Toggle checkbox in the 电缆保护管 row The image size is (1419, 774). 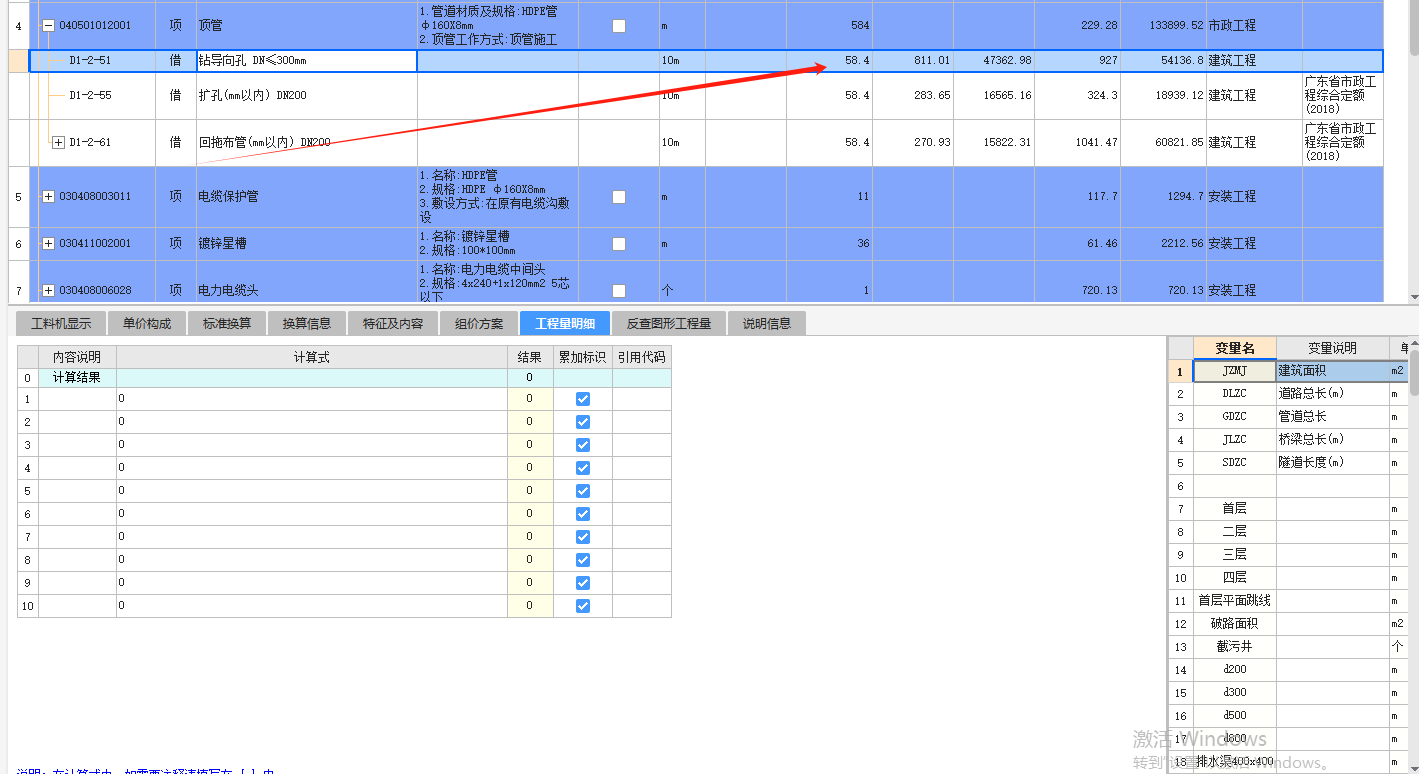pyautogui.click(x=619, y=197)
